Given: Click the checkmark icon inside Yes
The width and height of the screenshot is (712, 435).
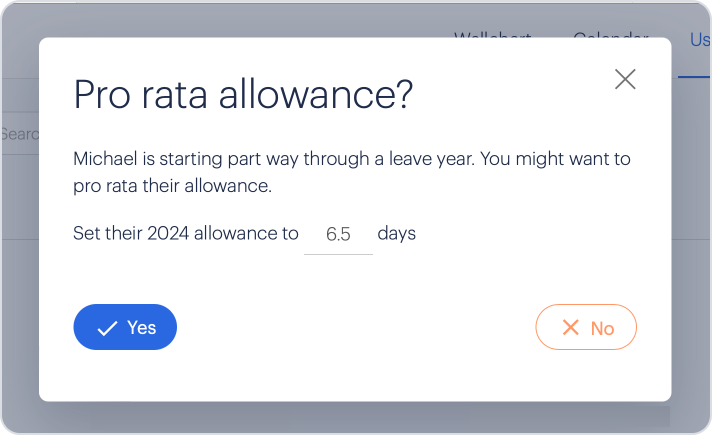Looking at the screenshot, I should pos(108,328).
